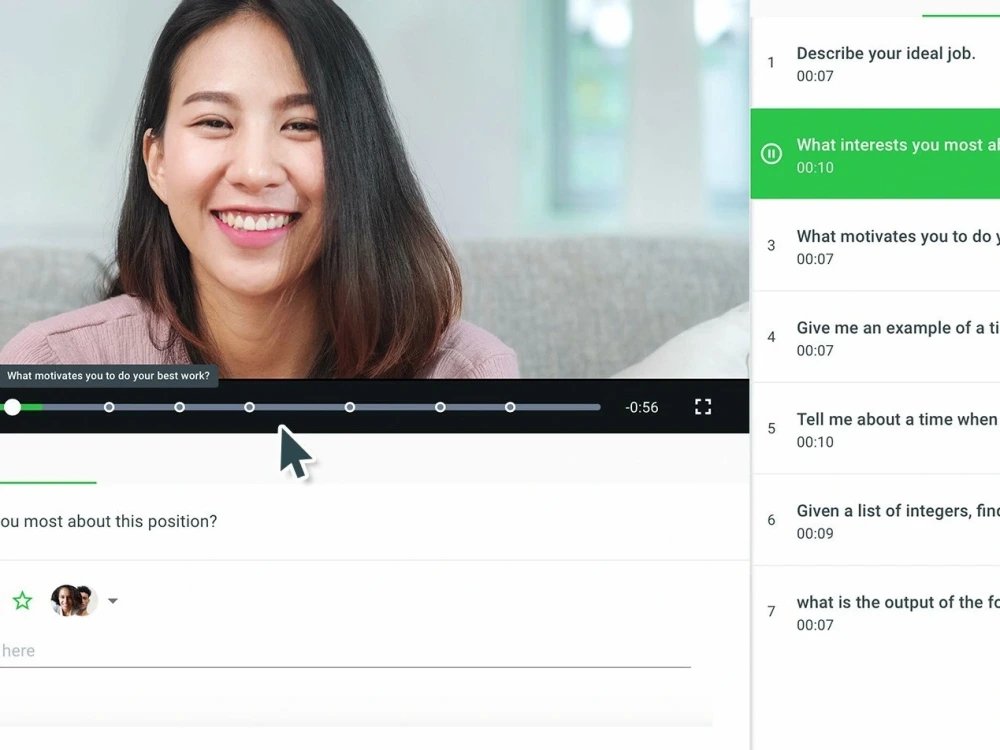Jump to the fourth timeline marker
The height and width of the screenshot is (750, 1000).
click(x=249, y=407)
